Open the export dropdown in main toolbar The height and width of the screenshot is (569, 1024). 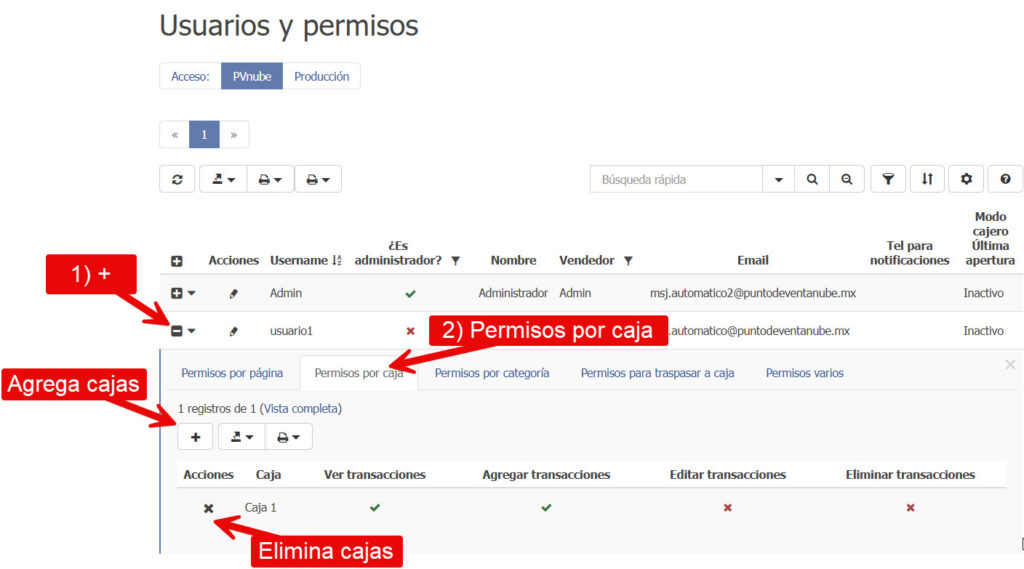[x=223, y=179]
